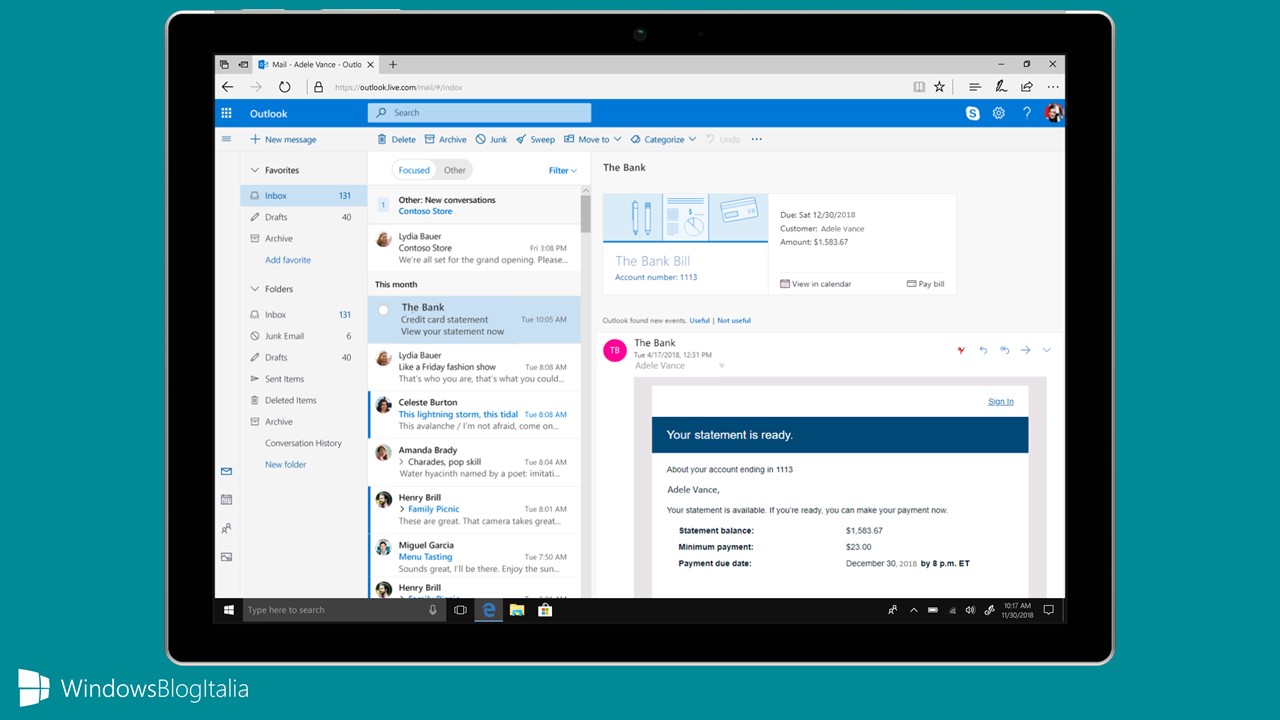Sweep messages from this sender
The height and width of the screenshot is (720, 1280).
point(535,139)
